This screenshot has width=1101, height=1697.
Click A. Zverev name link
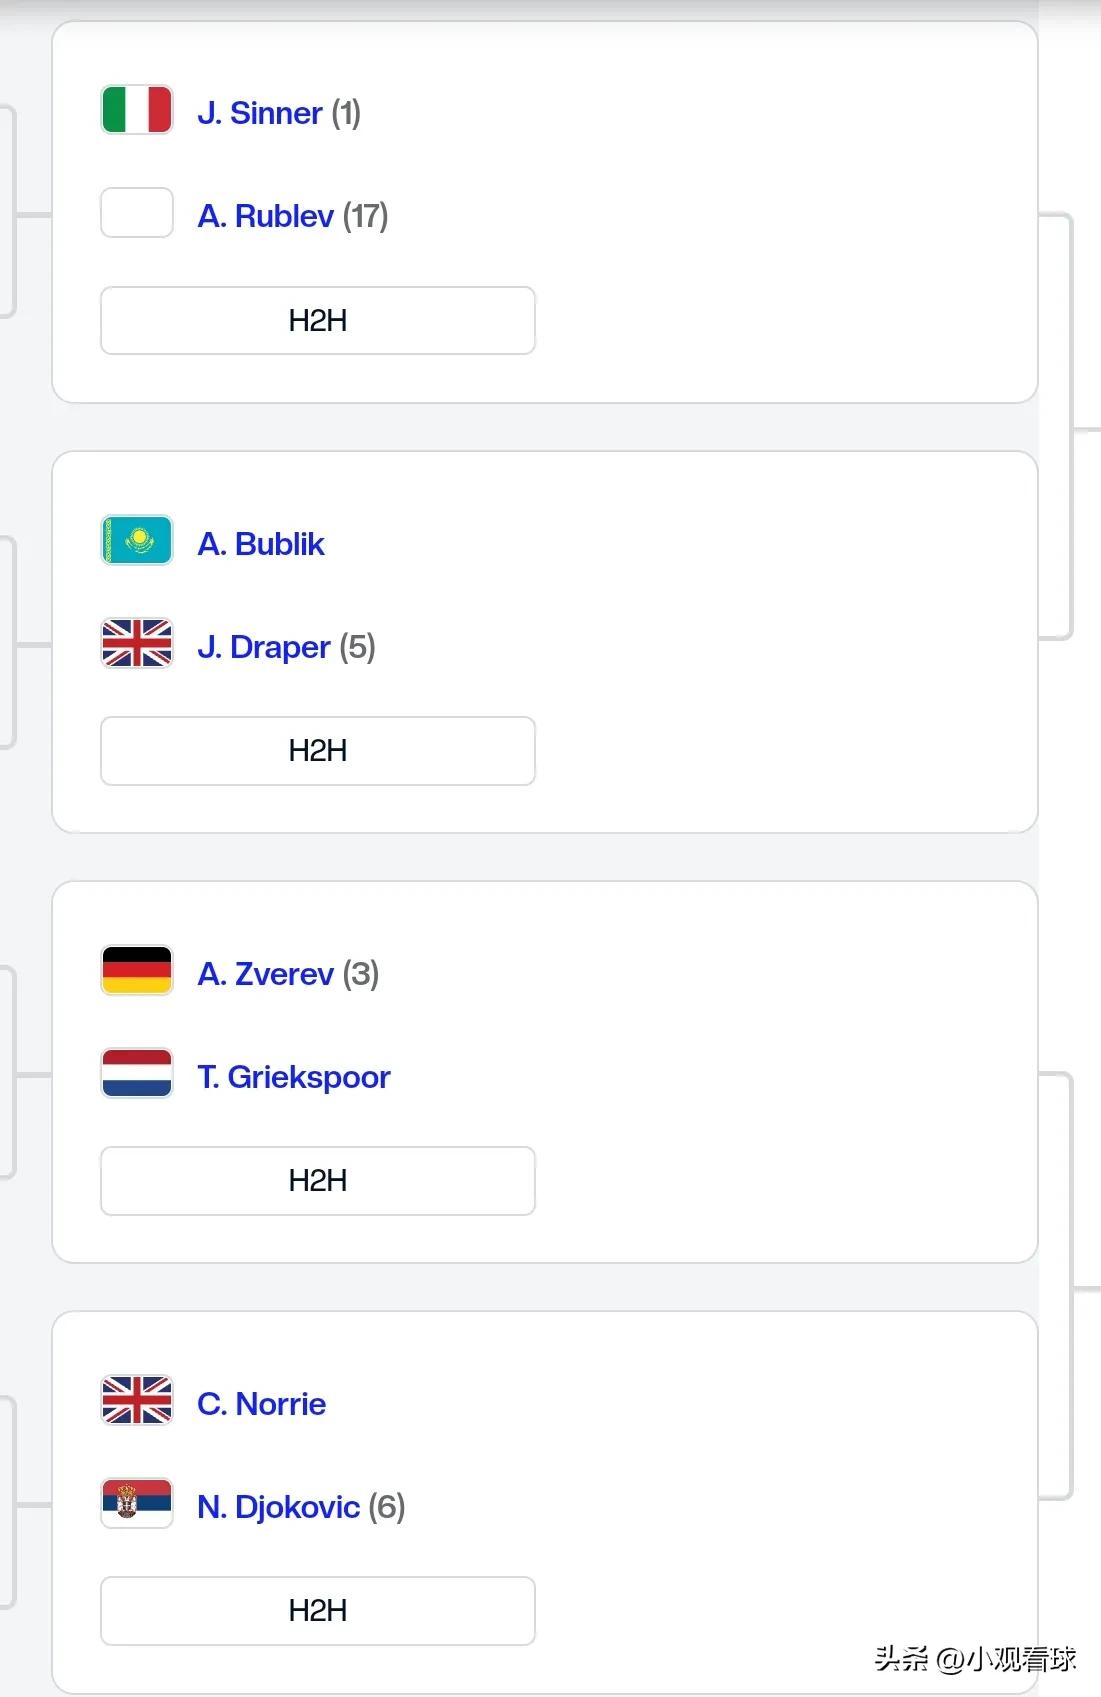click(266, 974)
